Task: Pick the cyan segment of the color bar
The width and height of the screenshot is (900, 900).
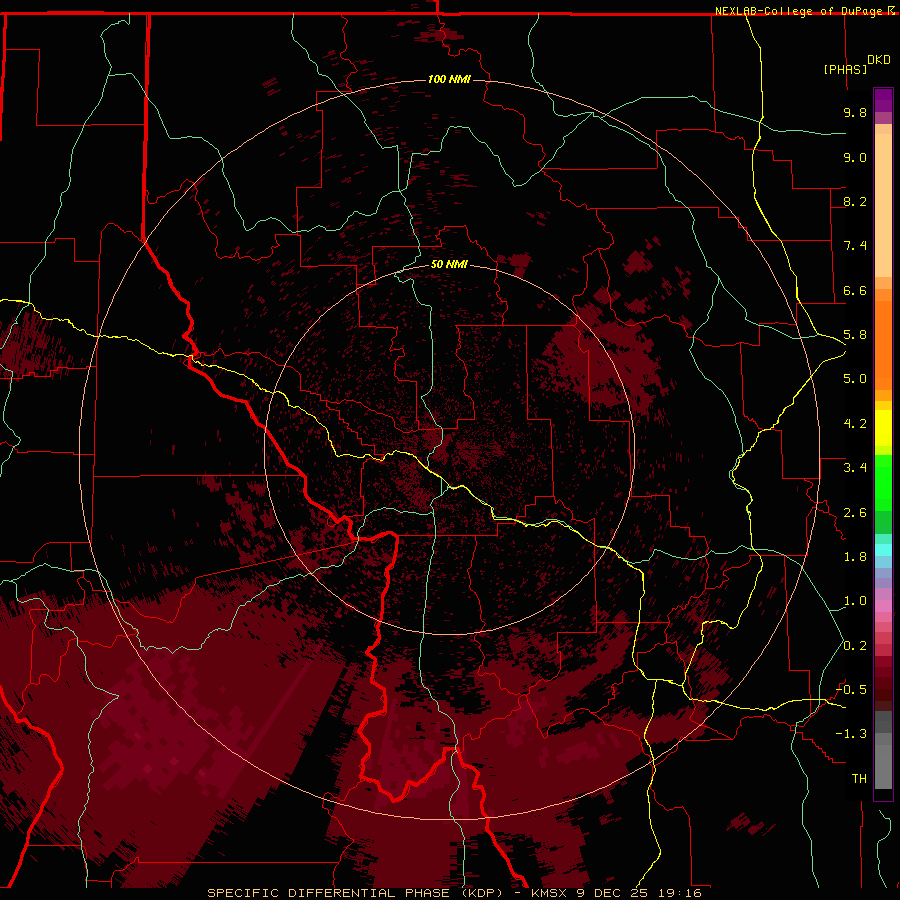Action: point(883,549)
